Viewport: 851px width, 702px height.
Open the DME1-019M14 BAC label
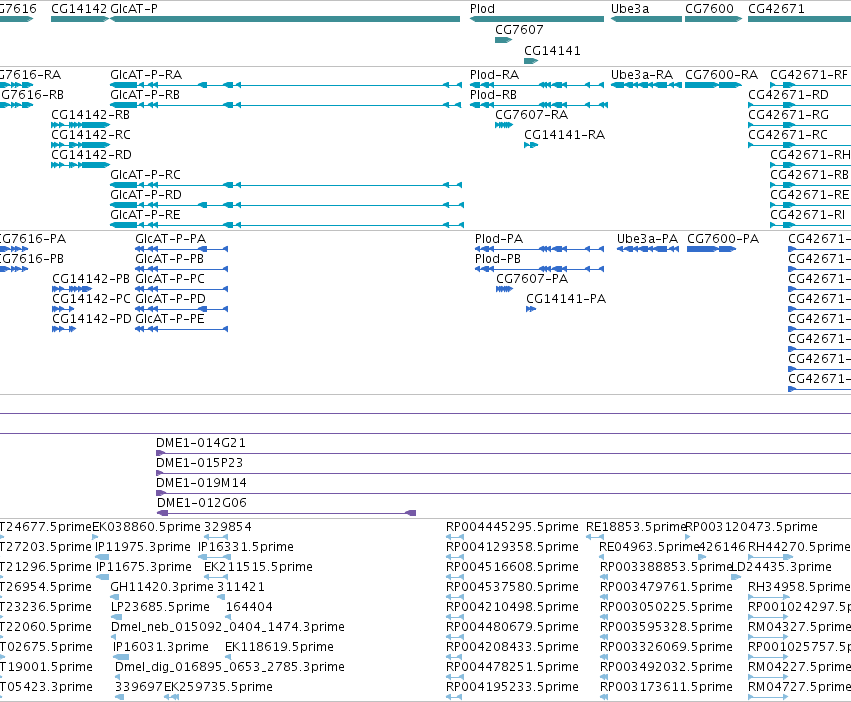[x=201, y=483]
